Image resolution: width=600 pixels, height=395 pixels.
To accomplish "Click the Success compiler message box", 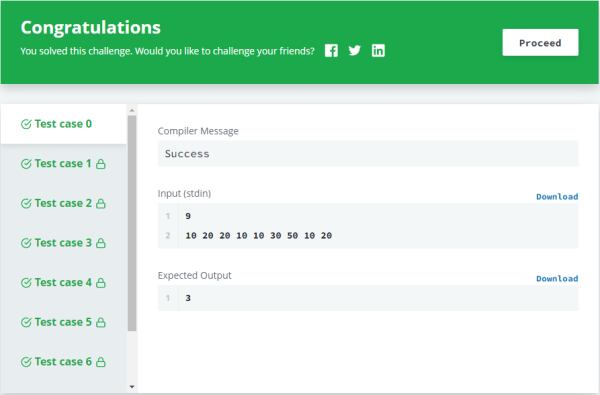I will pos(368,153).
